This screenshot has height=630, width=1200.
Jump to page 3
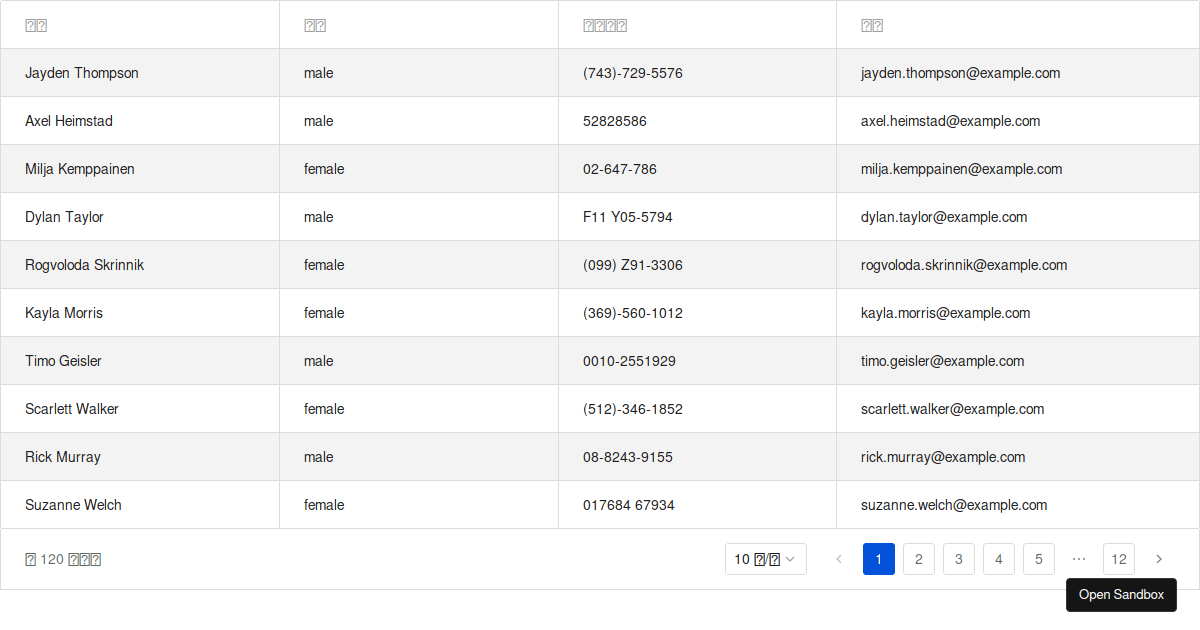click(959, 559)
